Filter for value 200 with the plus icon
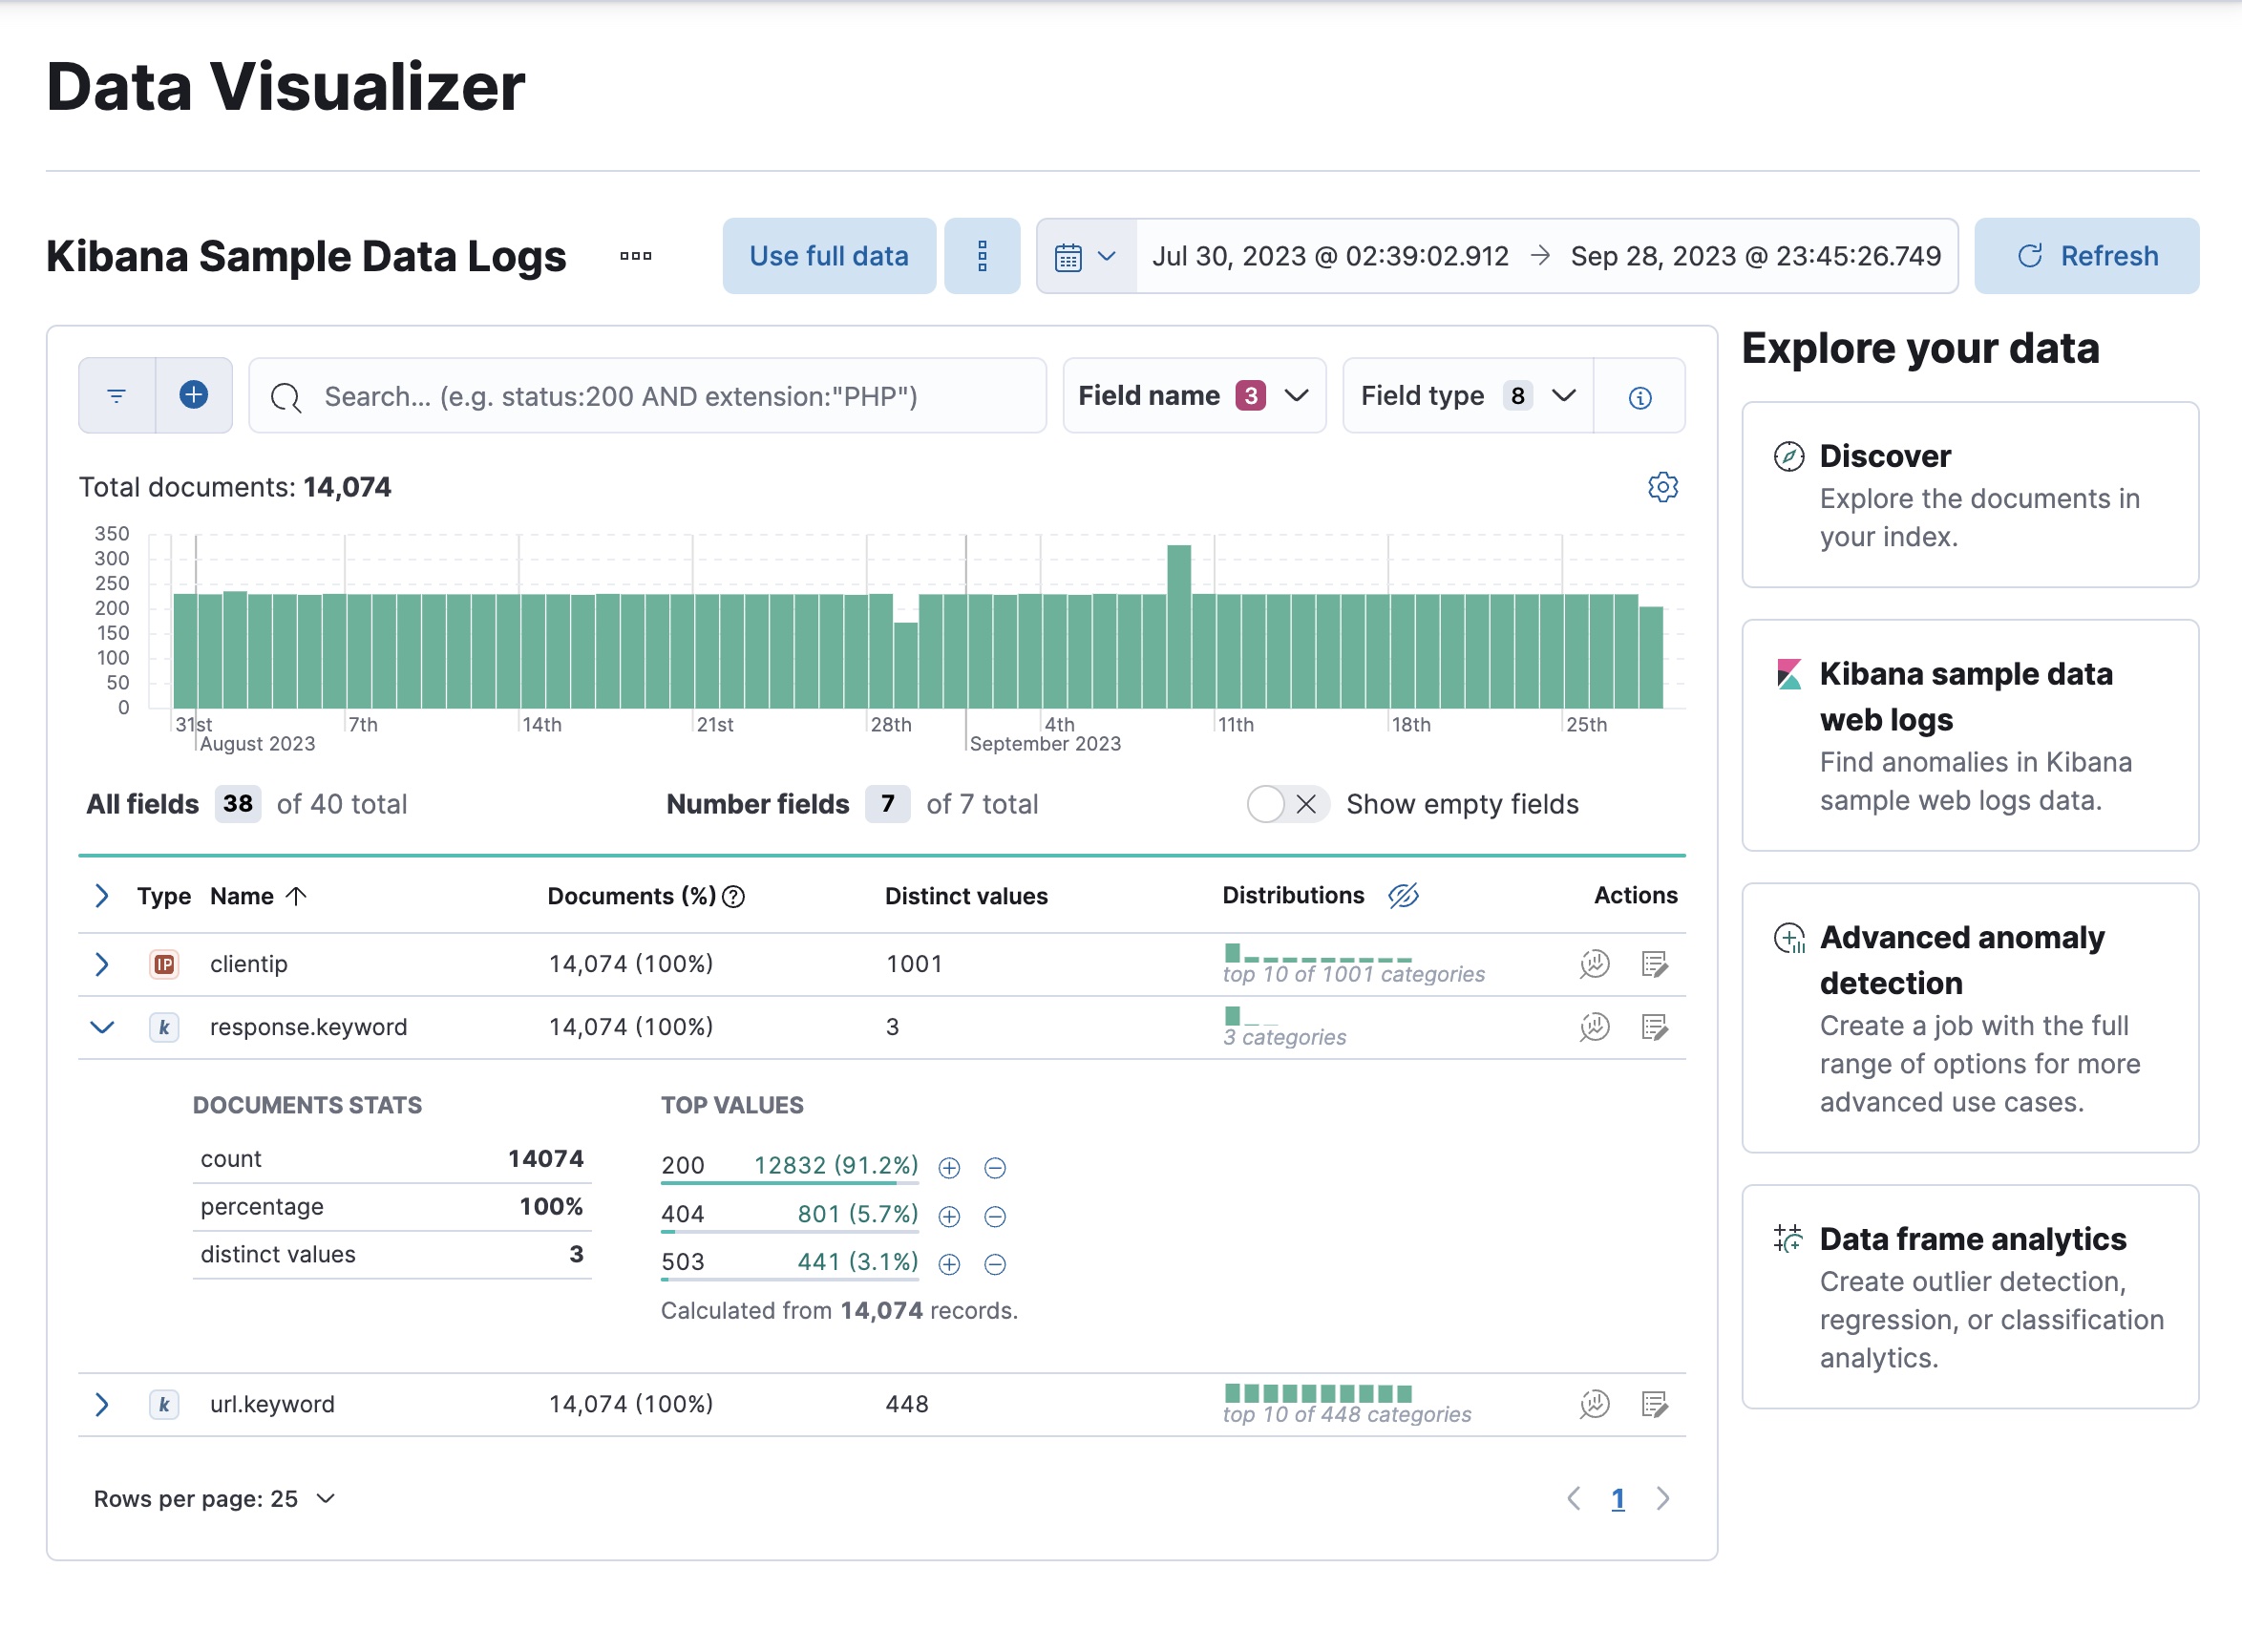 point(948,1167)
